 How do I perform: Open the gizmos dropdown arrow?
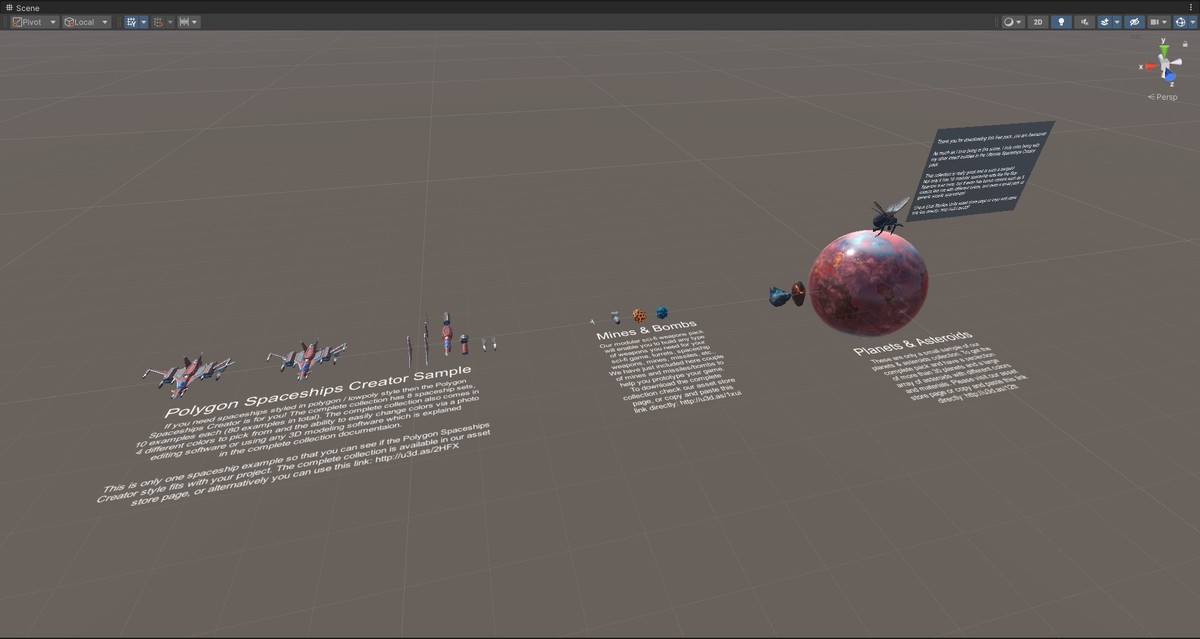[x=1191, y=22]
